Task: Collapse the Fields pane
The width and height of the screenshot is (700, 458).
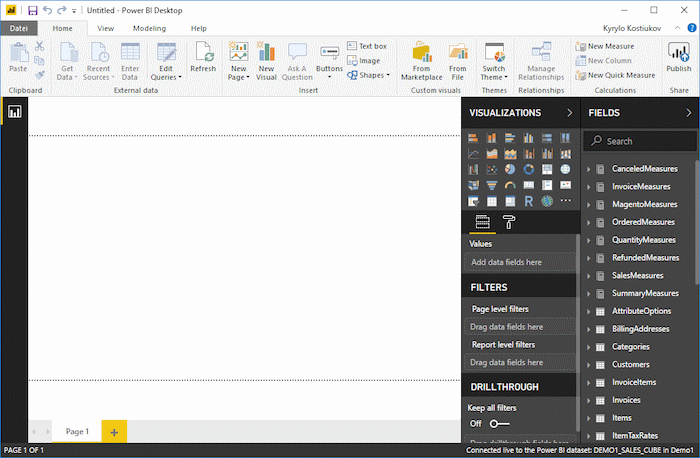Action: pos(688,113)
